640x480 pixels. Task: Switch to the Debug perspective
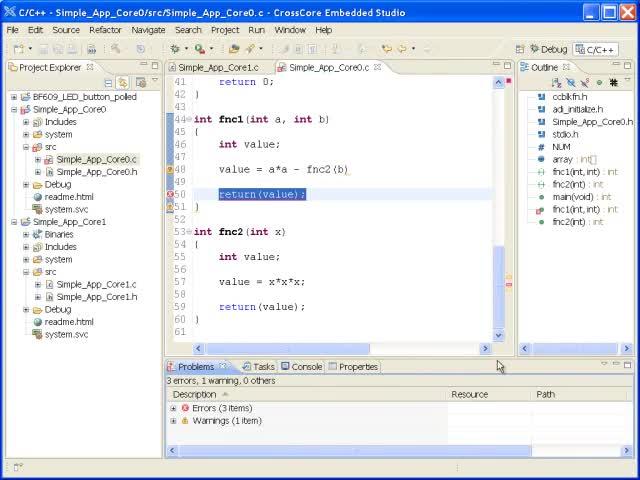[x=549, y=49]
